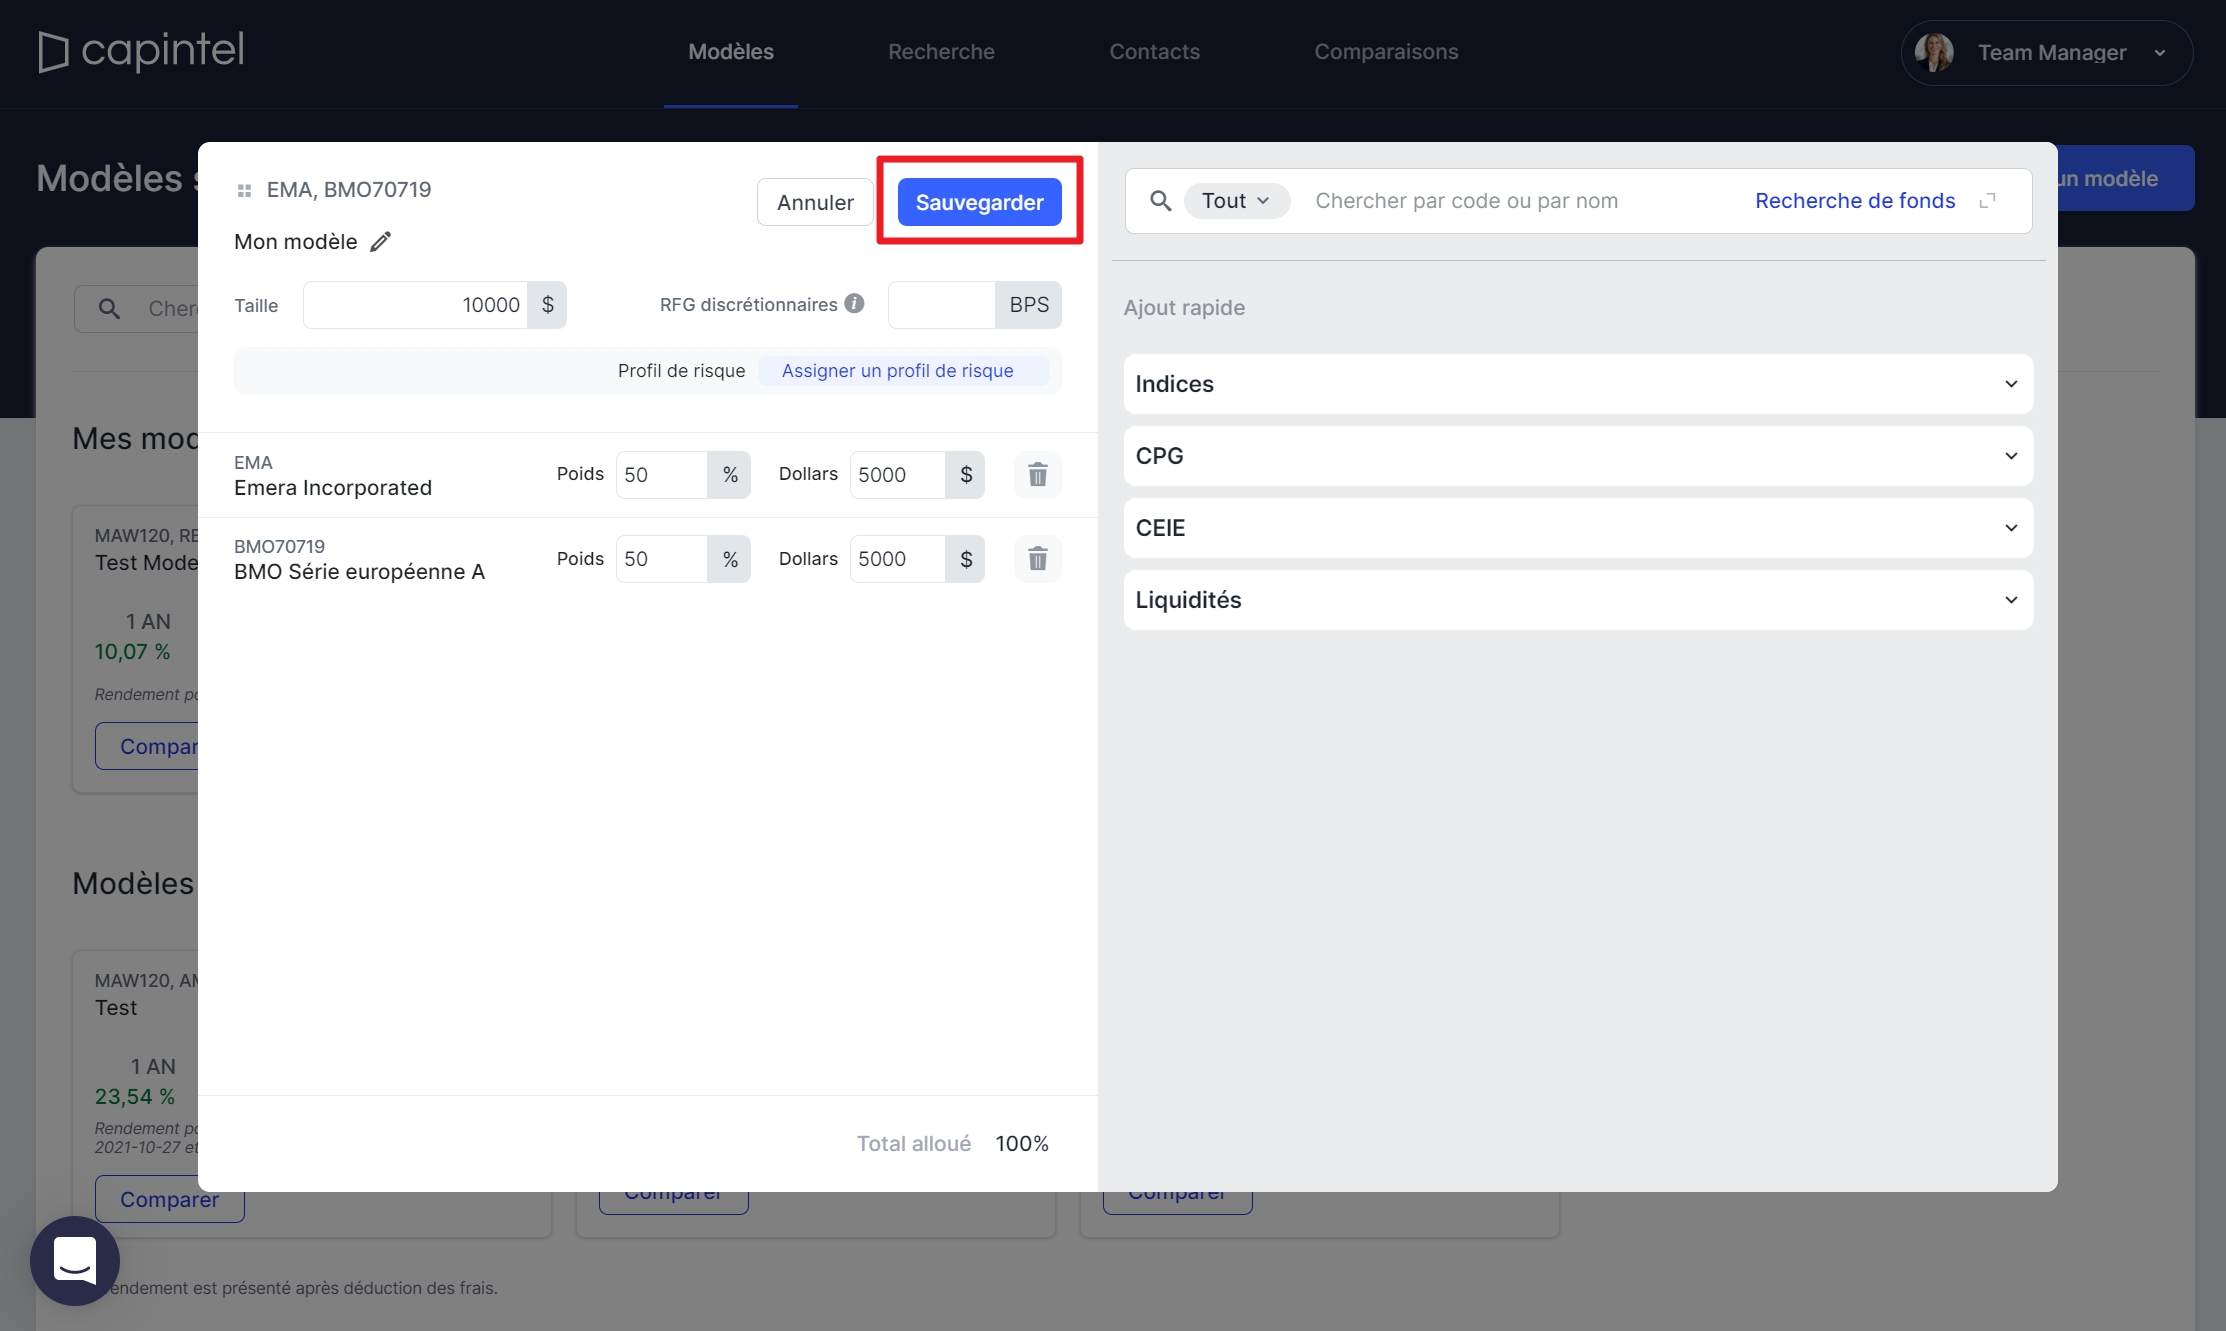
Task: Click the grid icon beside EMA, BMO70719
Action: pyautogui.click(x=244, y=190)
